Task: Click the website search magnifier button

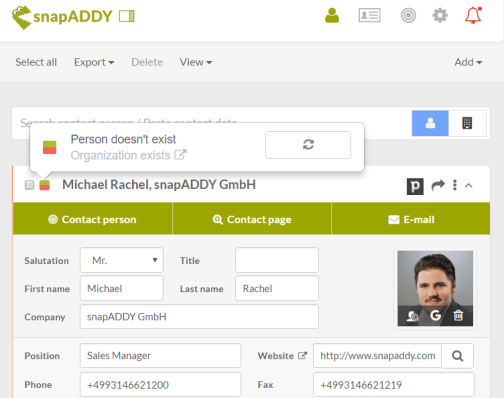Action: 457,356
